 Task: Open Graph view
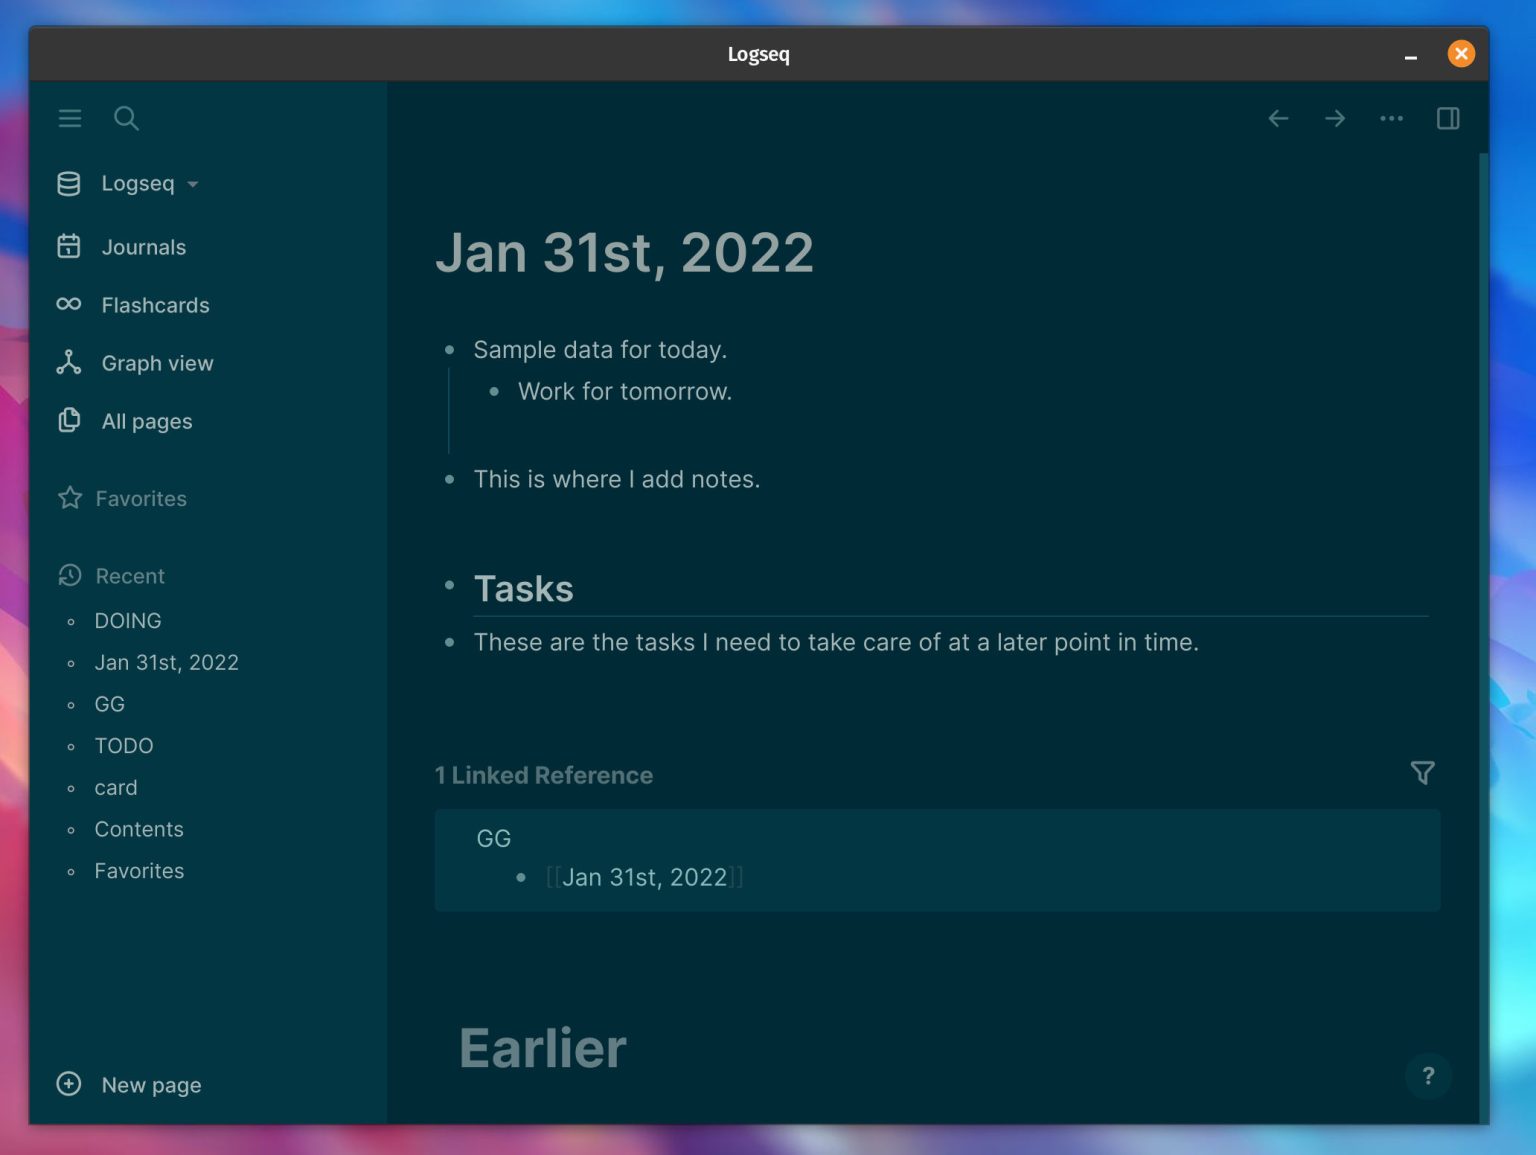click(x=157, y=363)
